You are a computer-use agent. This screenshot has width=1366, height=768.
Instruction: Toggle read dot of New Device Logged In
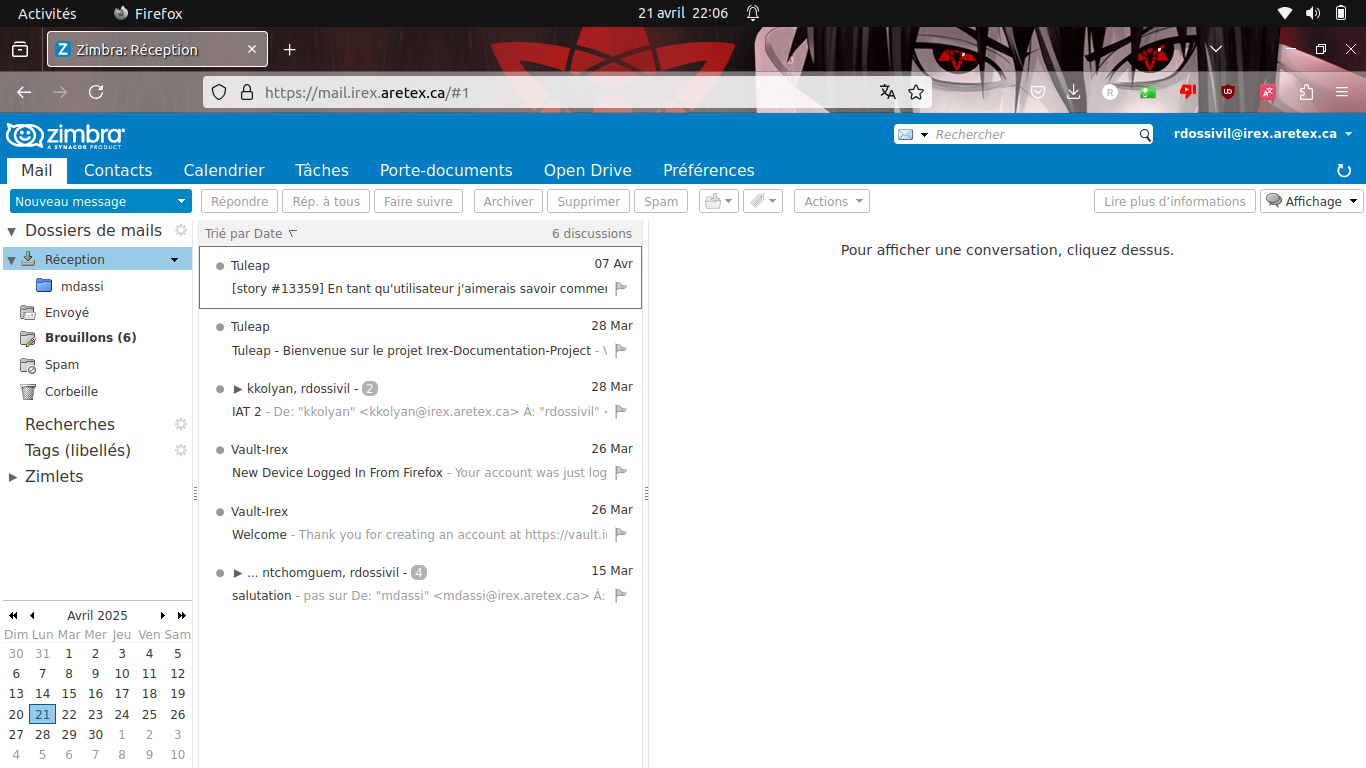coord(220,450)
